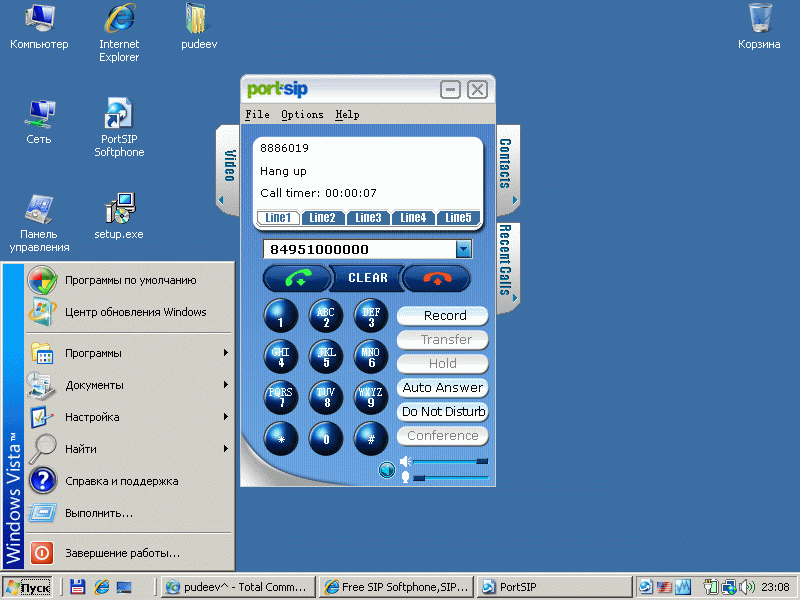Switch to the Line1 tab

click(x=278, y=218)
